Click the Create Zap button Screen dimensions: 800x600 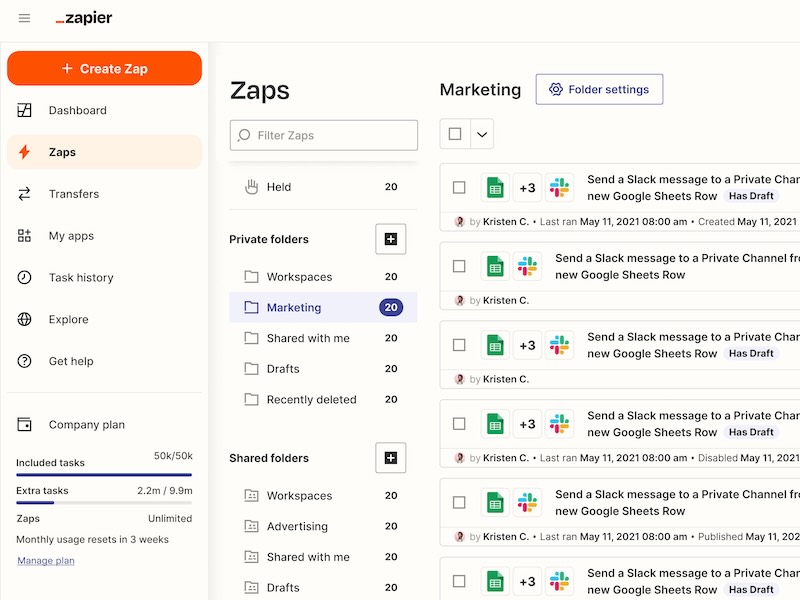point(104,68)
